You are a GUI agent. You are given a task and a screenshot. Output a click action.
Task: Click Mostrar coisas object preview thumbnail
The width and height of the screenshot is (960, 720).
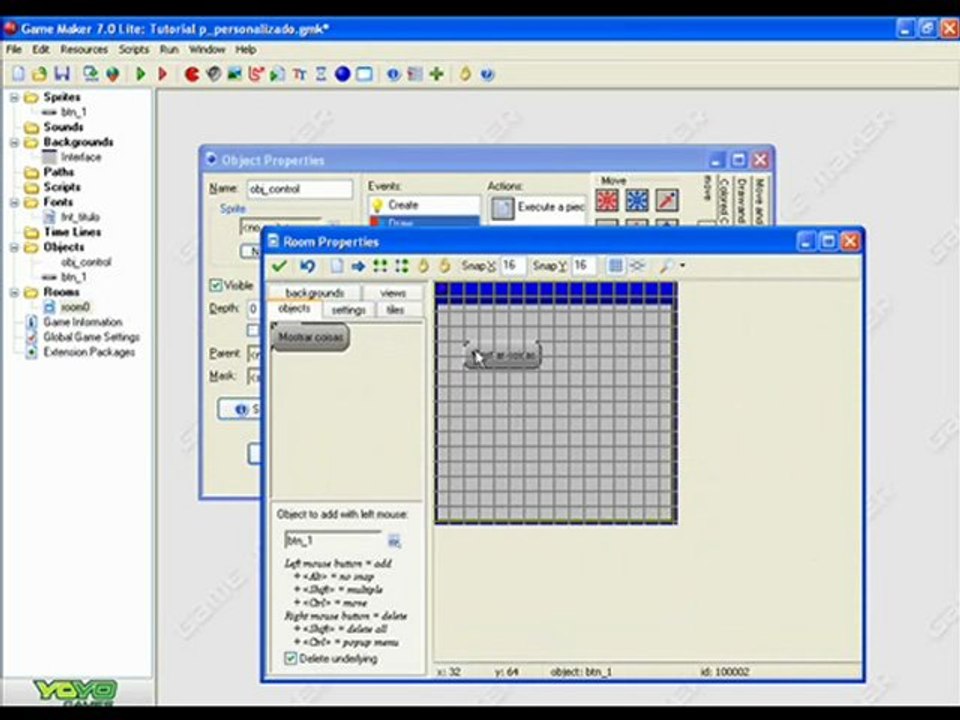click(310, 337)
